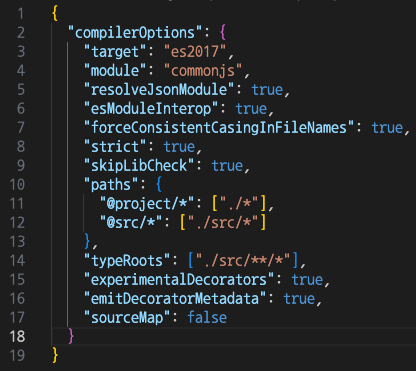Click the "skipLibCheck" key
The image size is (416, 371).
[x=139, y=166]
